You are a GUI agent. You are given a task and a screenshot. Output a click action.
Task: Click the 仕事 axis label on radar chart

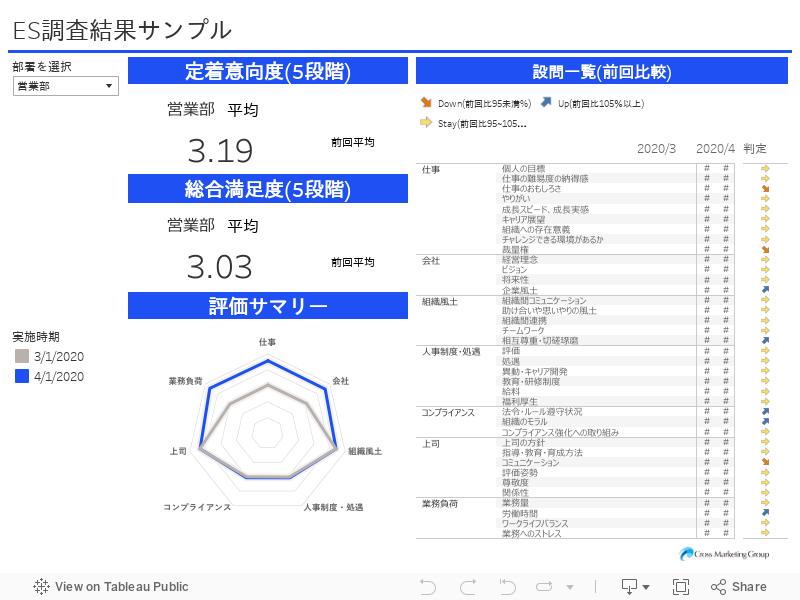(x=267, y=342)
